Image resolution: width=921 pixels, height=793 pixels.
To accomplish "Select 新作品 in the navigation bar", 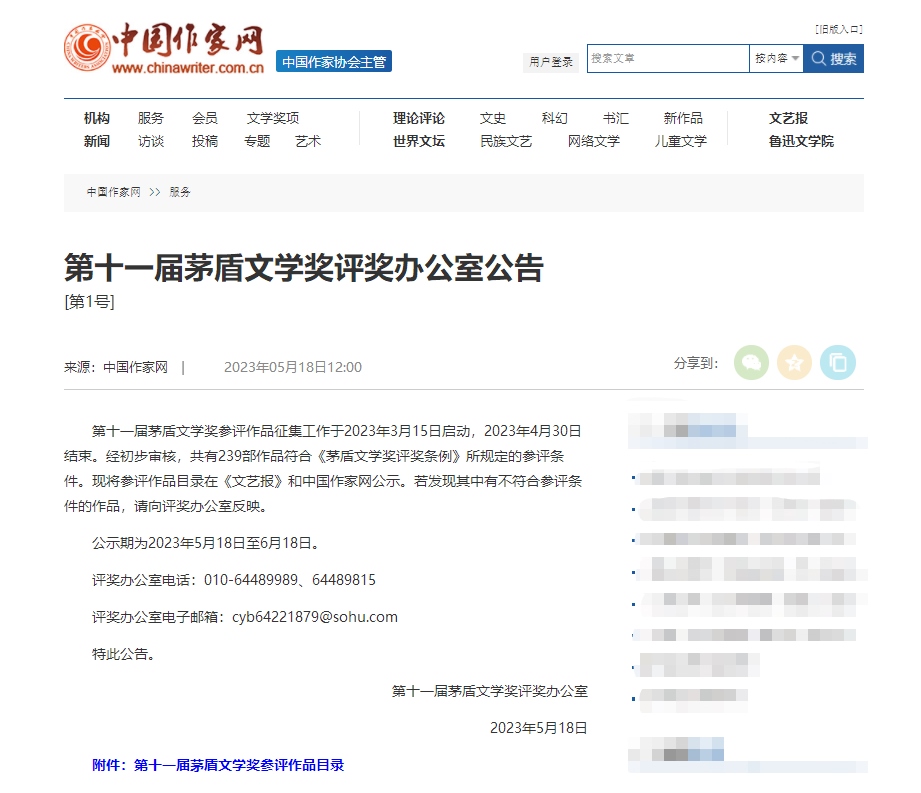I will pos(681,117).
